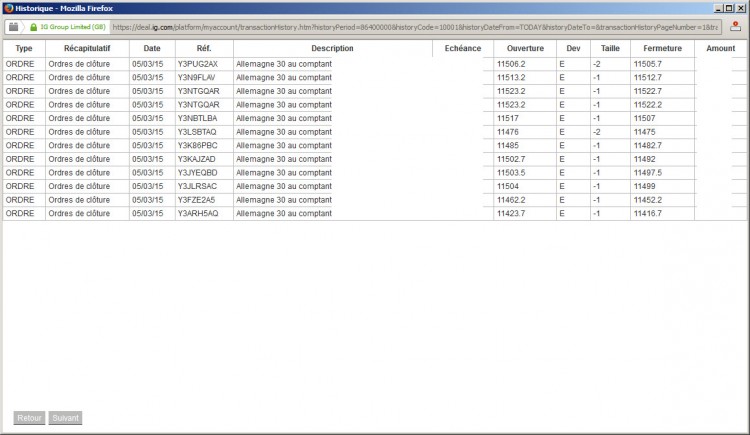Click opening price 11513.2

[511, 78]
